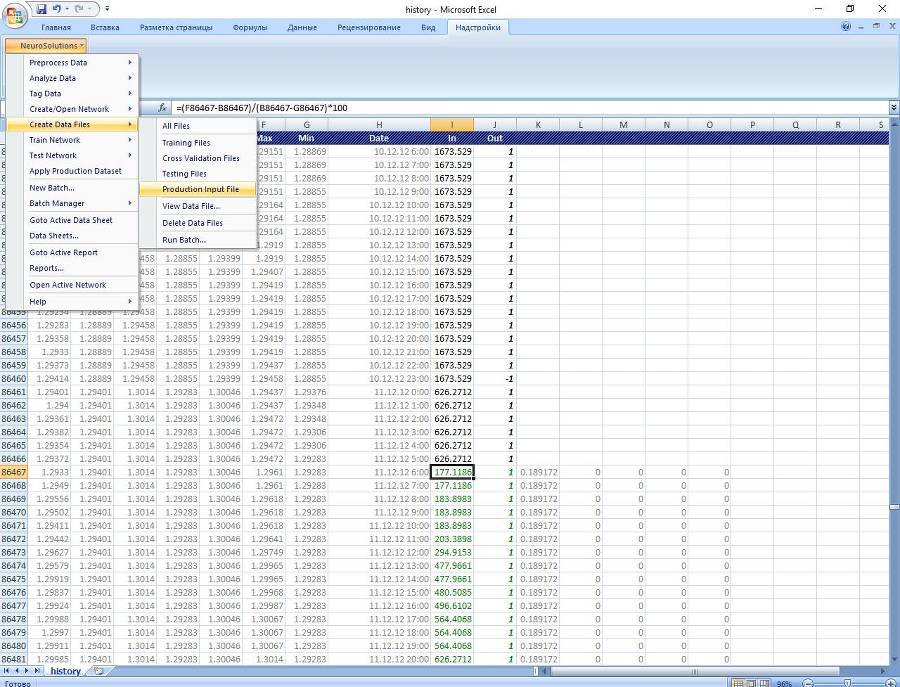Open the undo history dropdown arrow

click(x=67, y=9)
